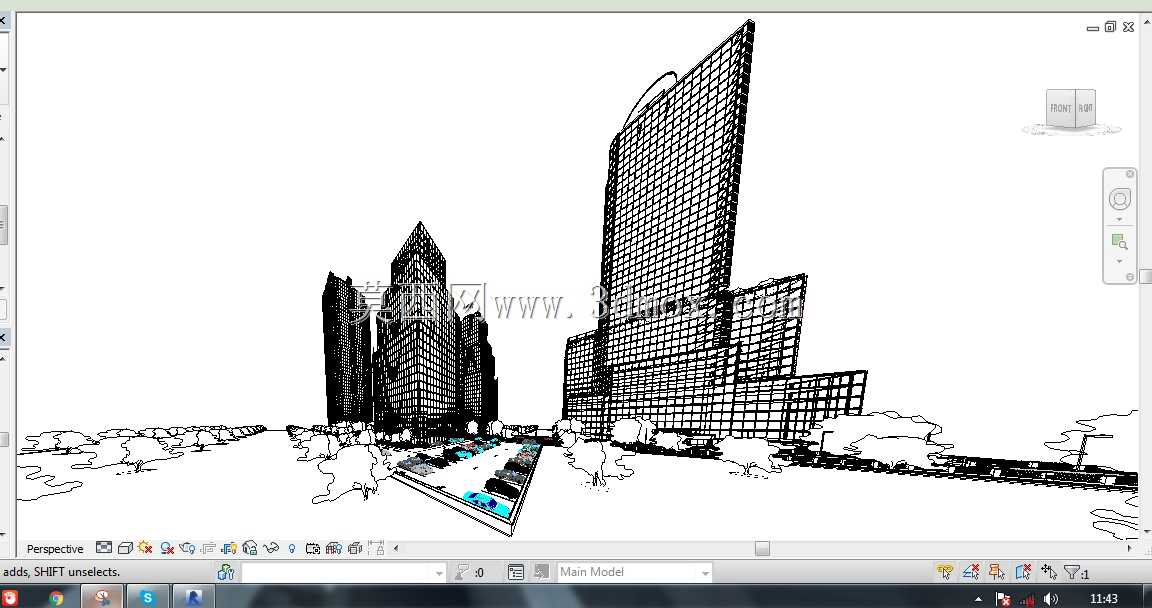1152x608 pixels.
Task: Show hidden system tray icons
Action: click(x=978, y=599)
